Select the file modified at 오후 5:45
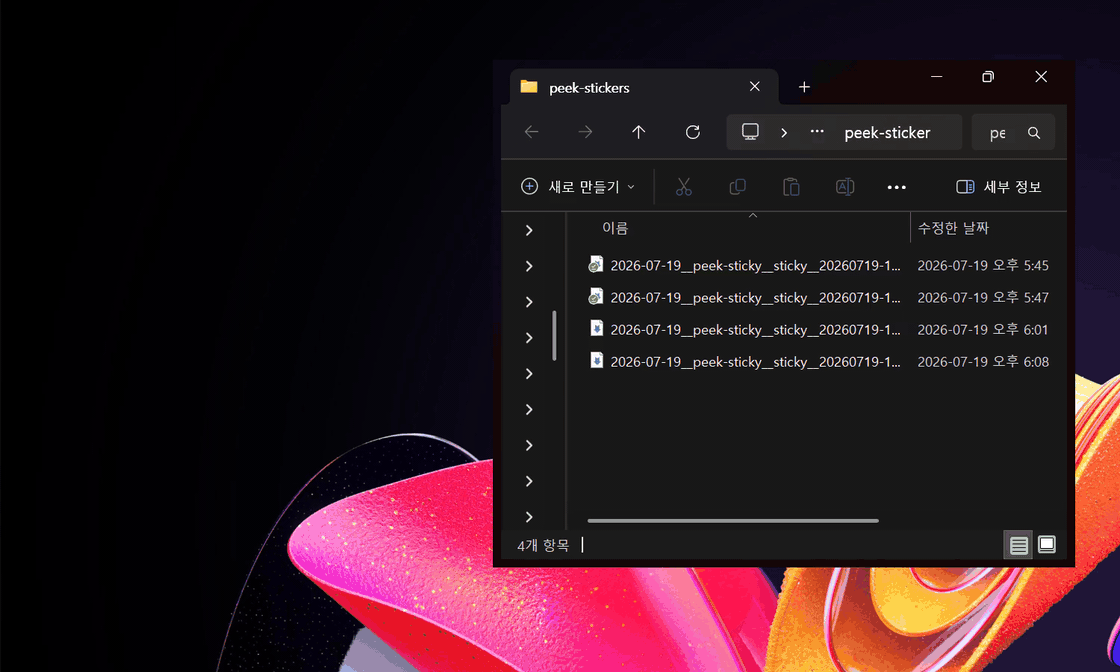 point(818,265)
